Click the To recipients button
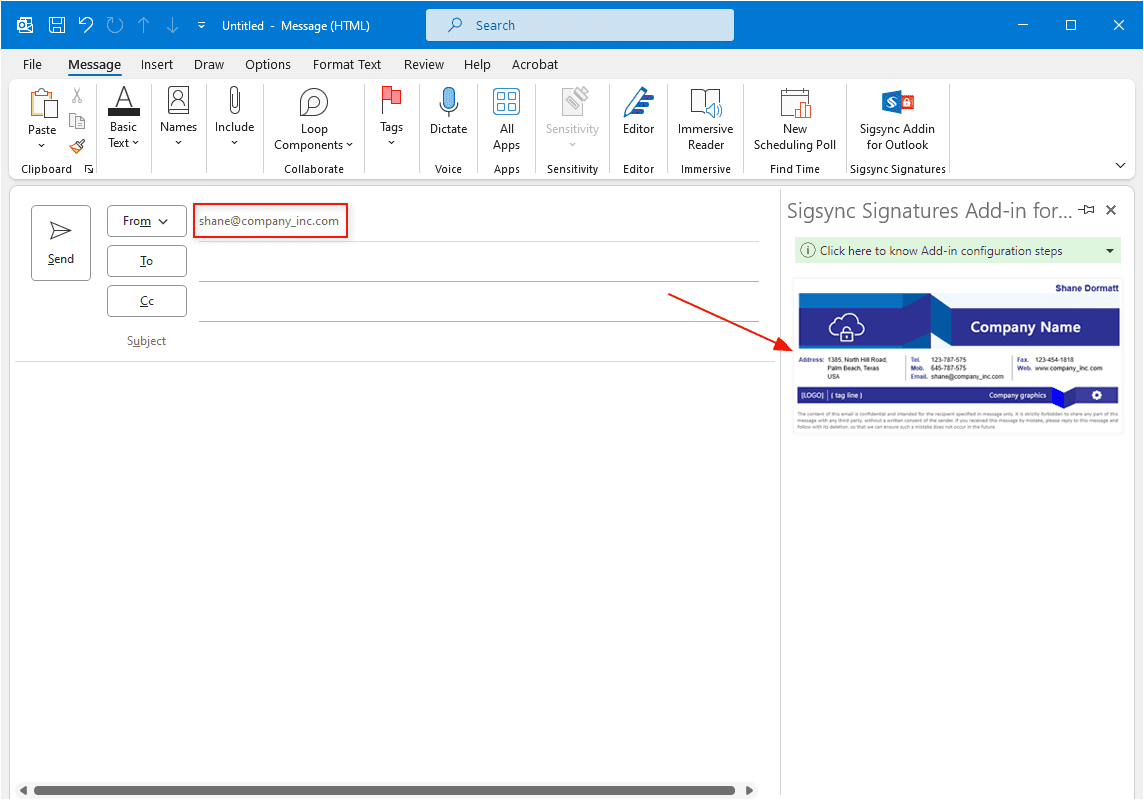Viewport: 1144px width, 800px height. tap(146, 261)
